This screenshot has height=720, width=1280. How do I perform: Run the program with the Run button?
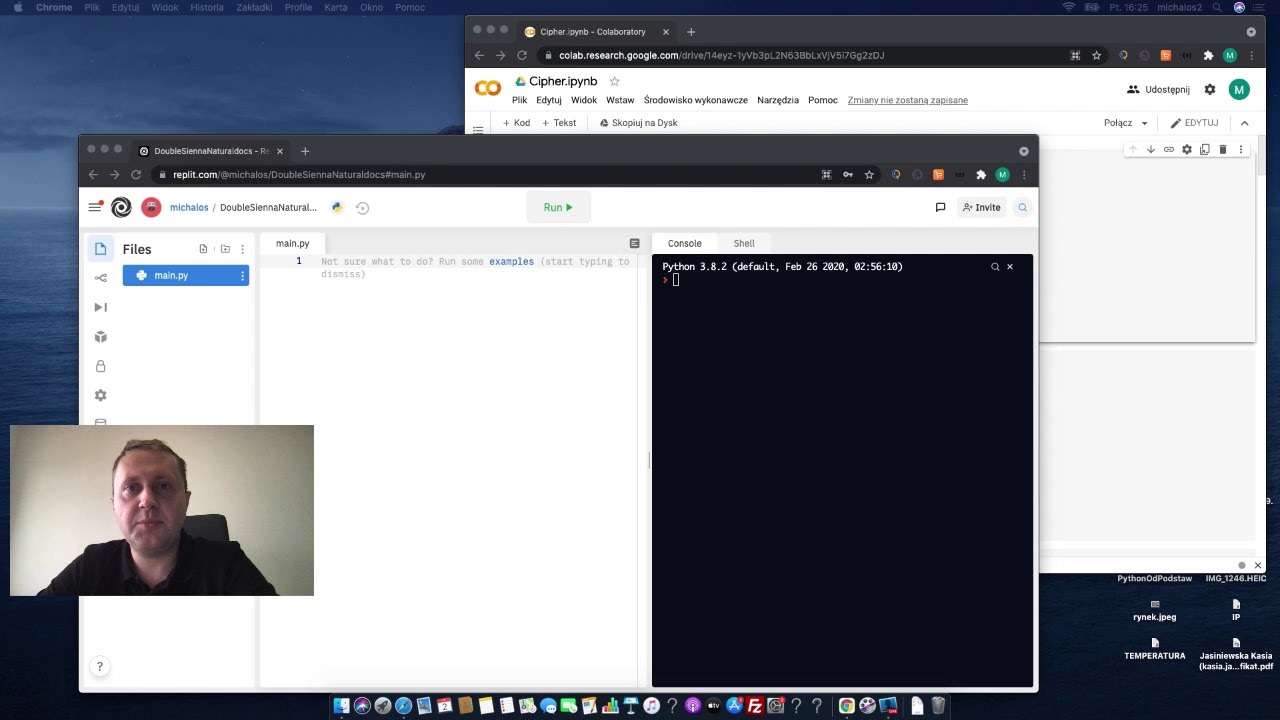(558, 207)
